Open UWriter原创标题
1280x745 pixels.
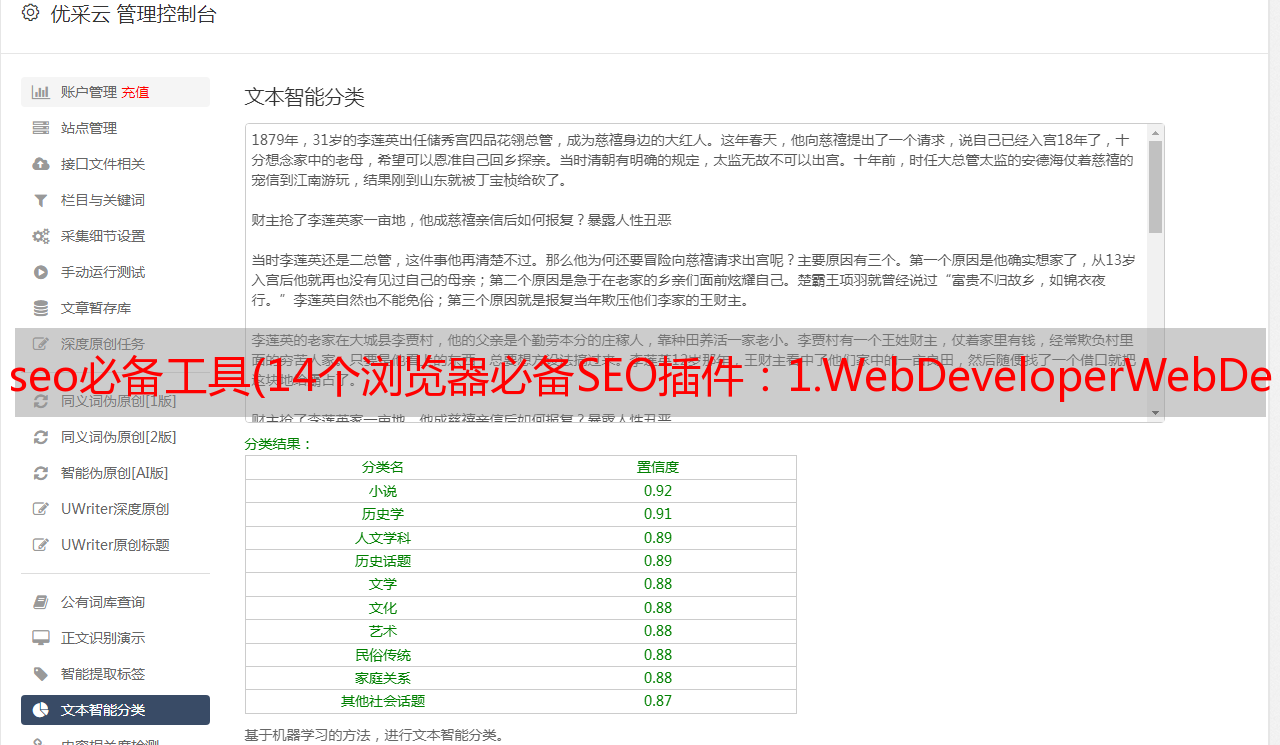(115, 545)
